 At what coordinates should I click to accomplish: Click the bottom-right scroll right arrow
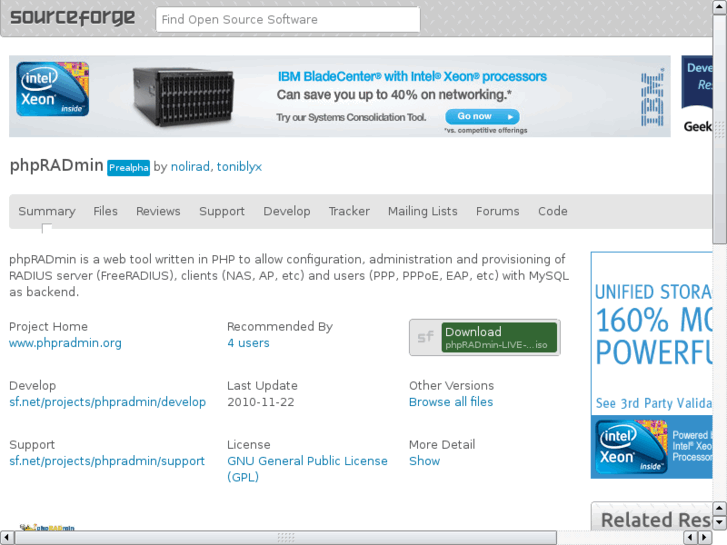(x=704, y=538)
